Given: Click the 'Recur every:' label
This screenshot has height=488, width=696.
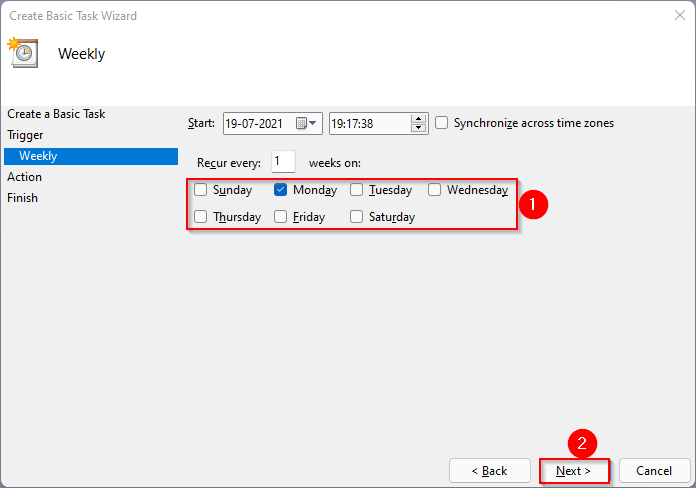Looking at the screenshot, I should point(229,163).
